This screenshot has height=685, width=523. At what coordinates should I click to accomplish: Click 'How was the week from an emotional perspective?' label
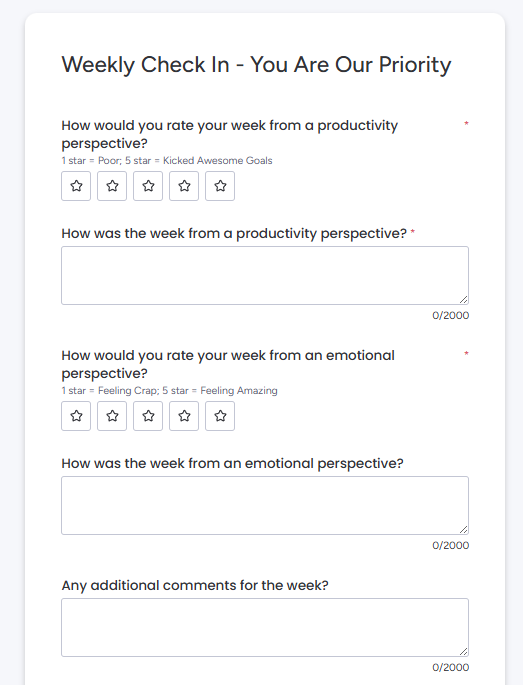(x=232, y=464)
